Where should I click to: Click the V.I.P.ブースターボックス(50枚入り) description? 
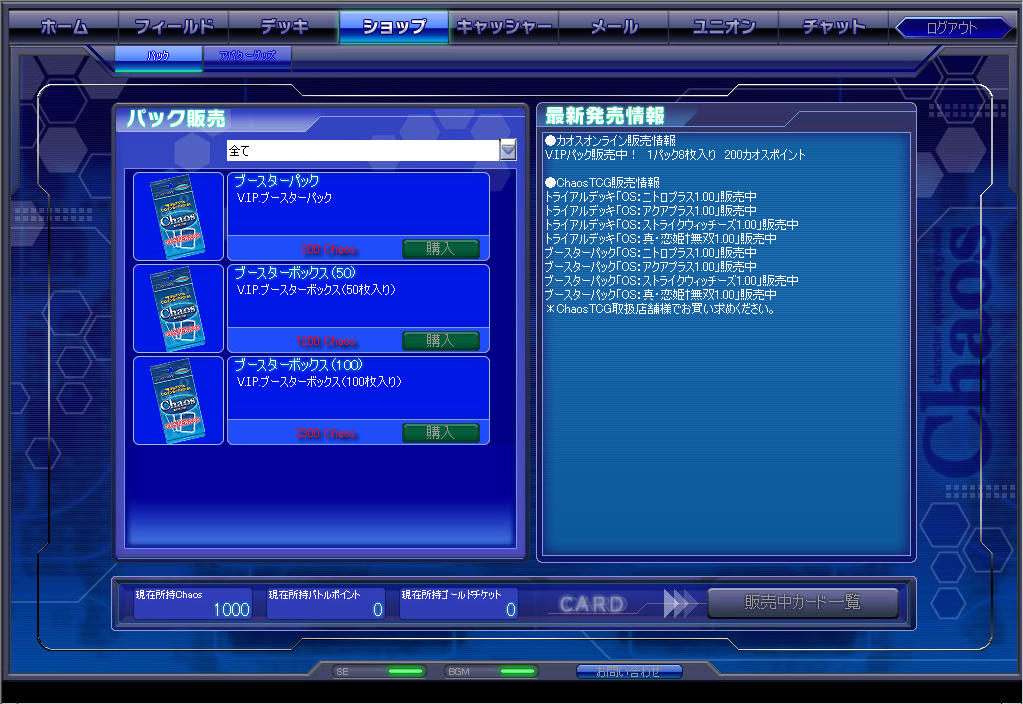click(x=316, y=290)
